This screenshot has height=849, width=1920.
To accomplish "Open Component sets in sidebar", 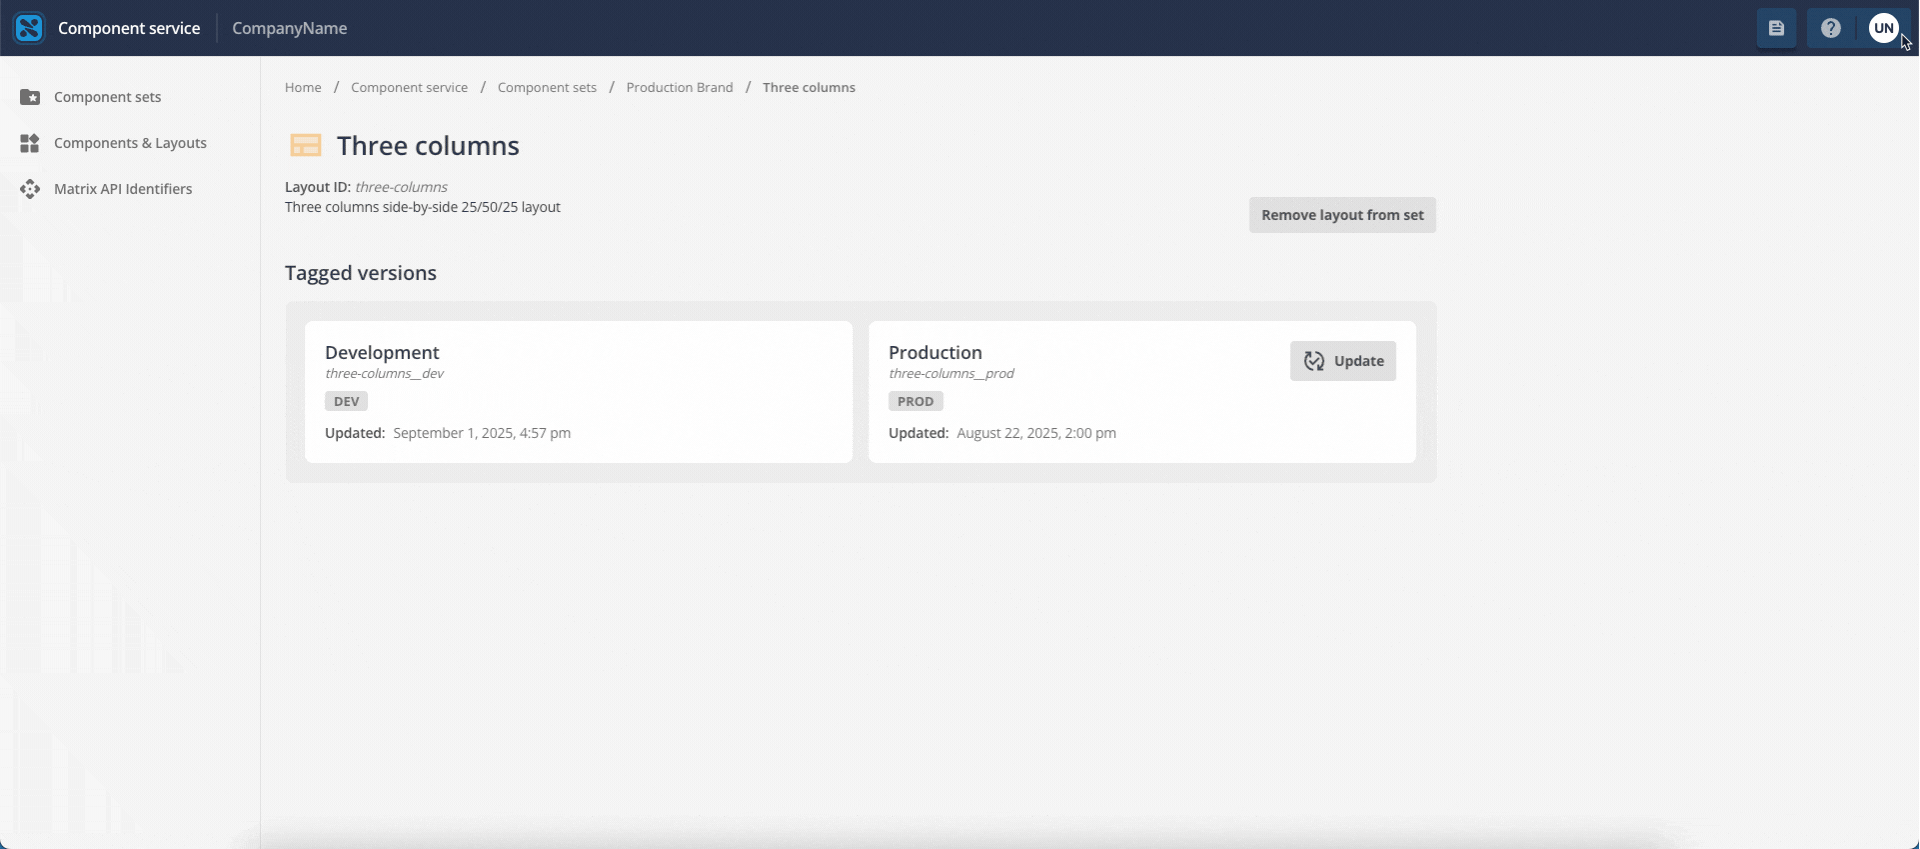I will 107,97.
